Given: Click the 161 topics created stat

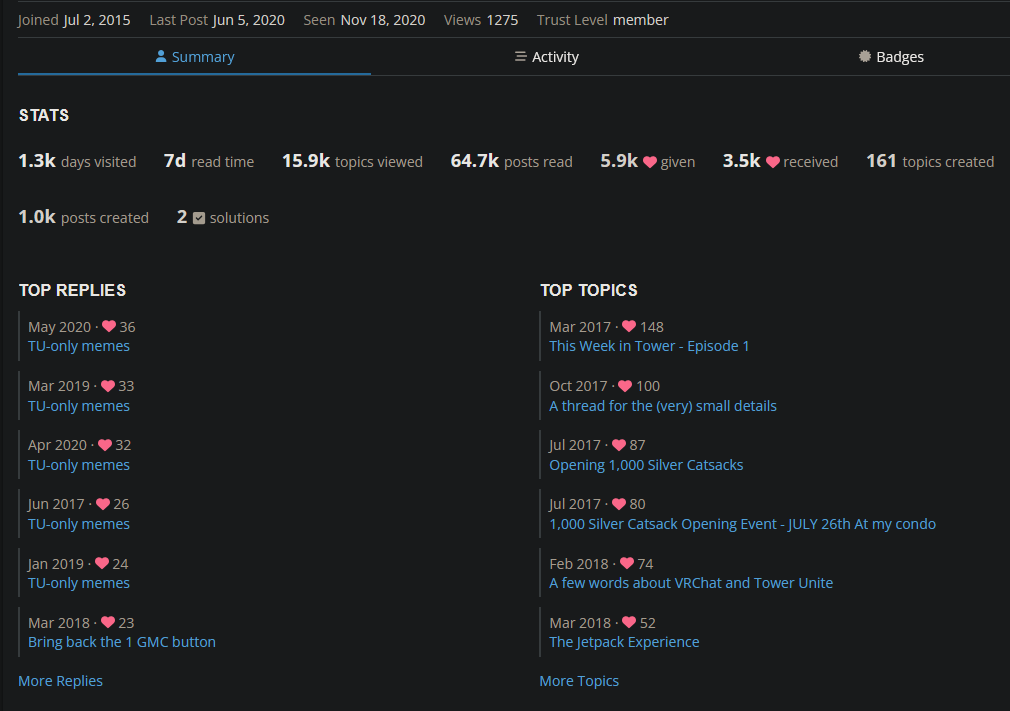Looking at the screenshot, I should (929, 162).
